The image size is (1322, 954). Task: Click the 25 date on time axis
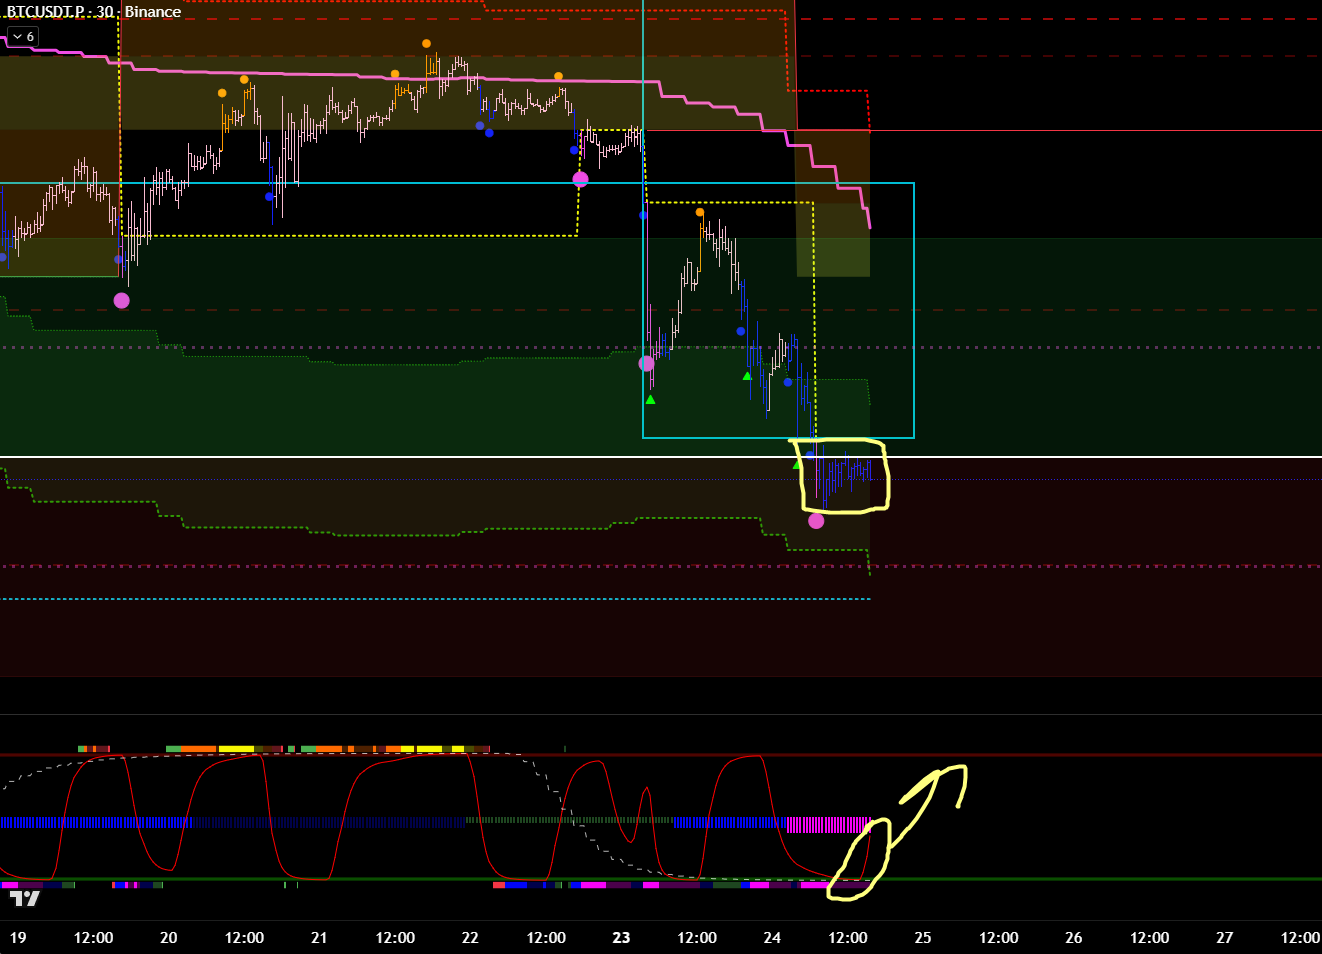[x=923, y=938]
